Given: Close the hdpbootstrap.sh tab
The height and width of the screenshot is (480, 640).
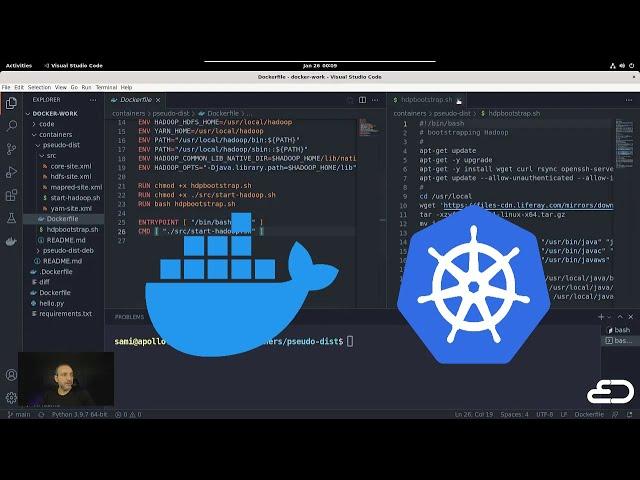Looking at the screenshot, I should (x=459, y=100).
